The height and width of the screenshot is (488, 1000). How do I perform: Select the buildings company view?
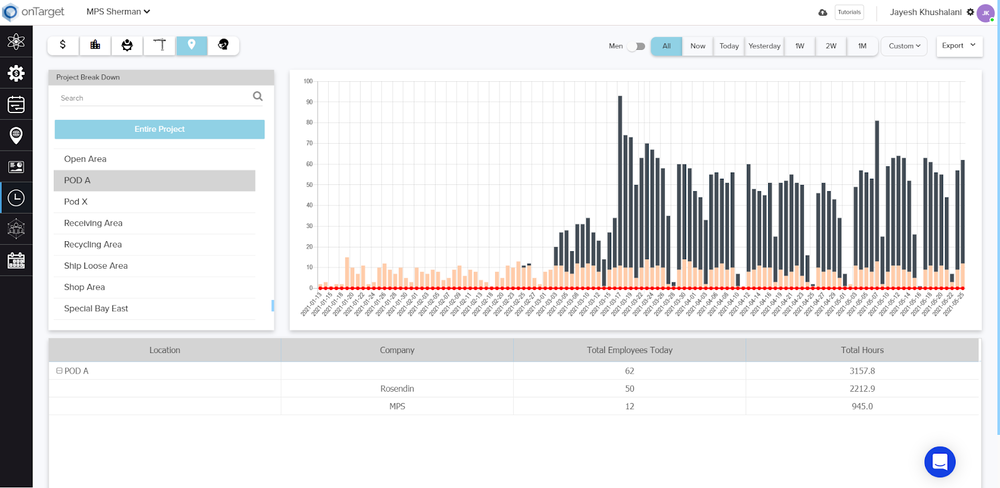tap(95, 45)
